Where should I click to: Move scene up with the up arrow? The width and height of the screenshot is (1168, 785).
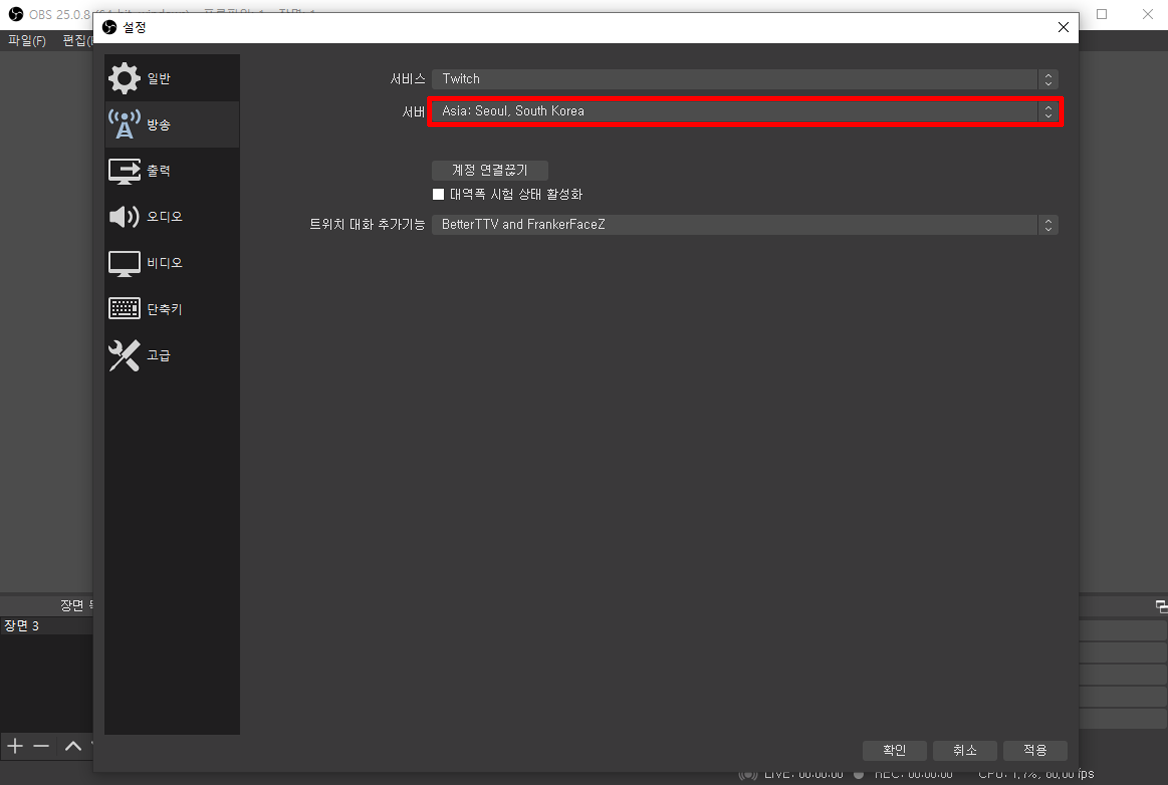point(73,746)
